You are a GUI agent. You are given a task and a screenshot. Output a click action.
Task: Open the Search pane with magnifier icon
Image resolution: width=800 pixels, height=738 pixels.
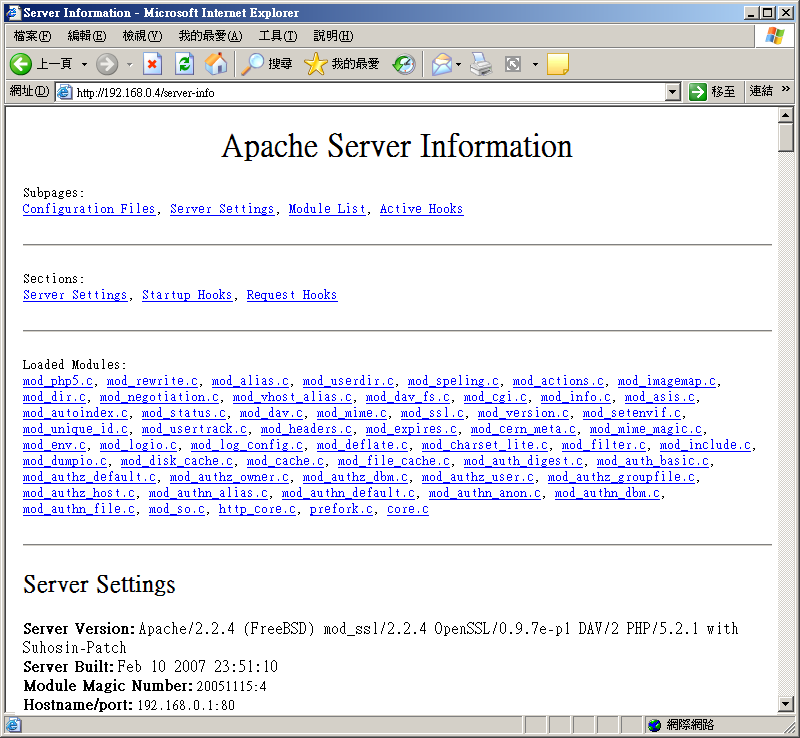[252, 64]
